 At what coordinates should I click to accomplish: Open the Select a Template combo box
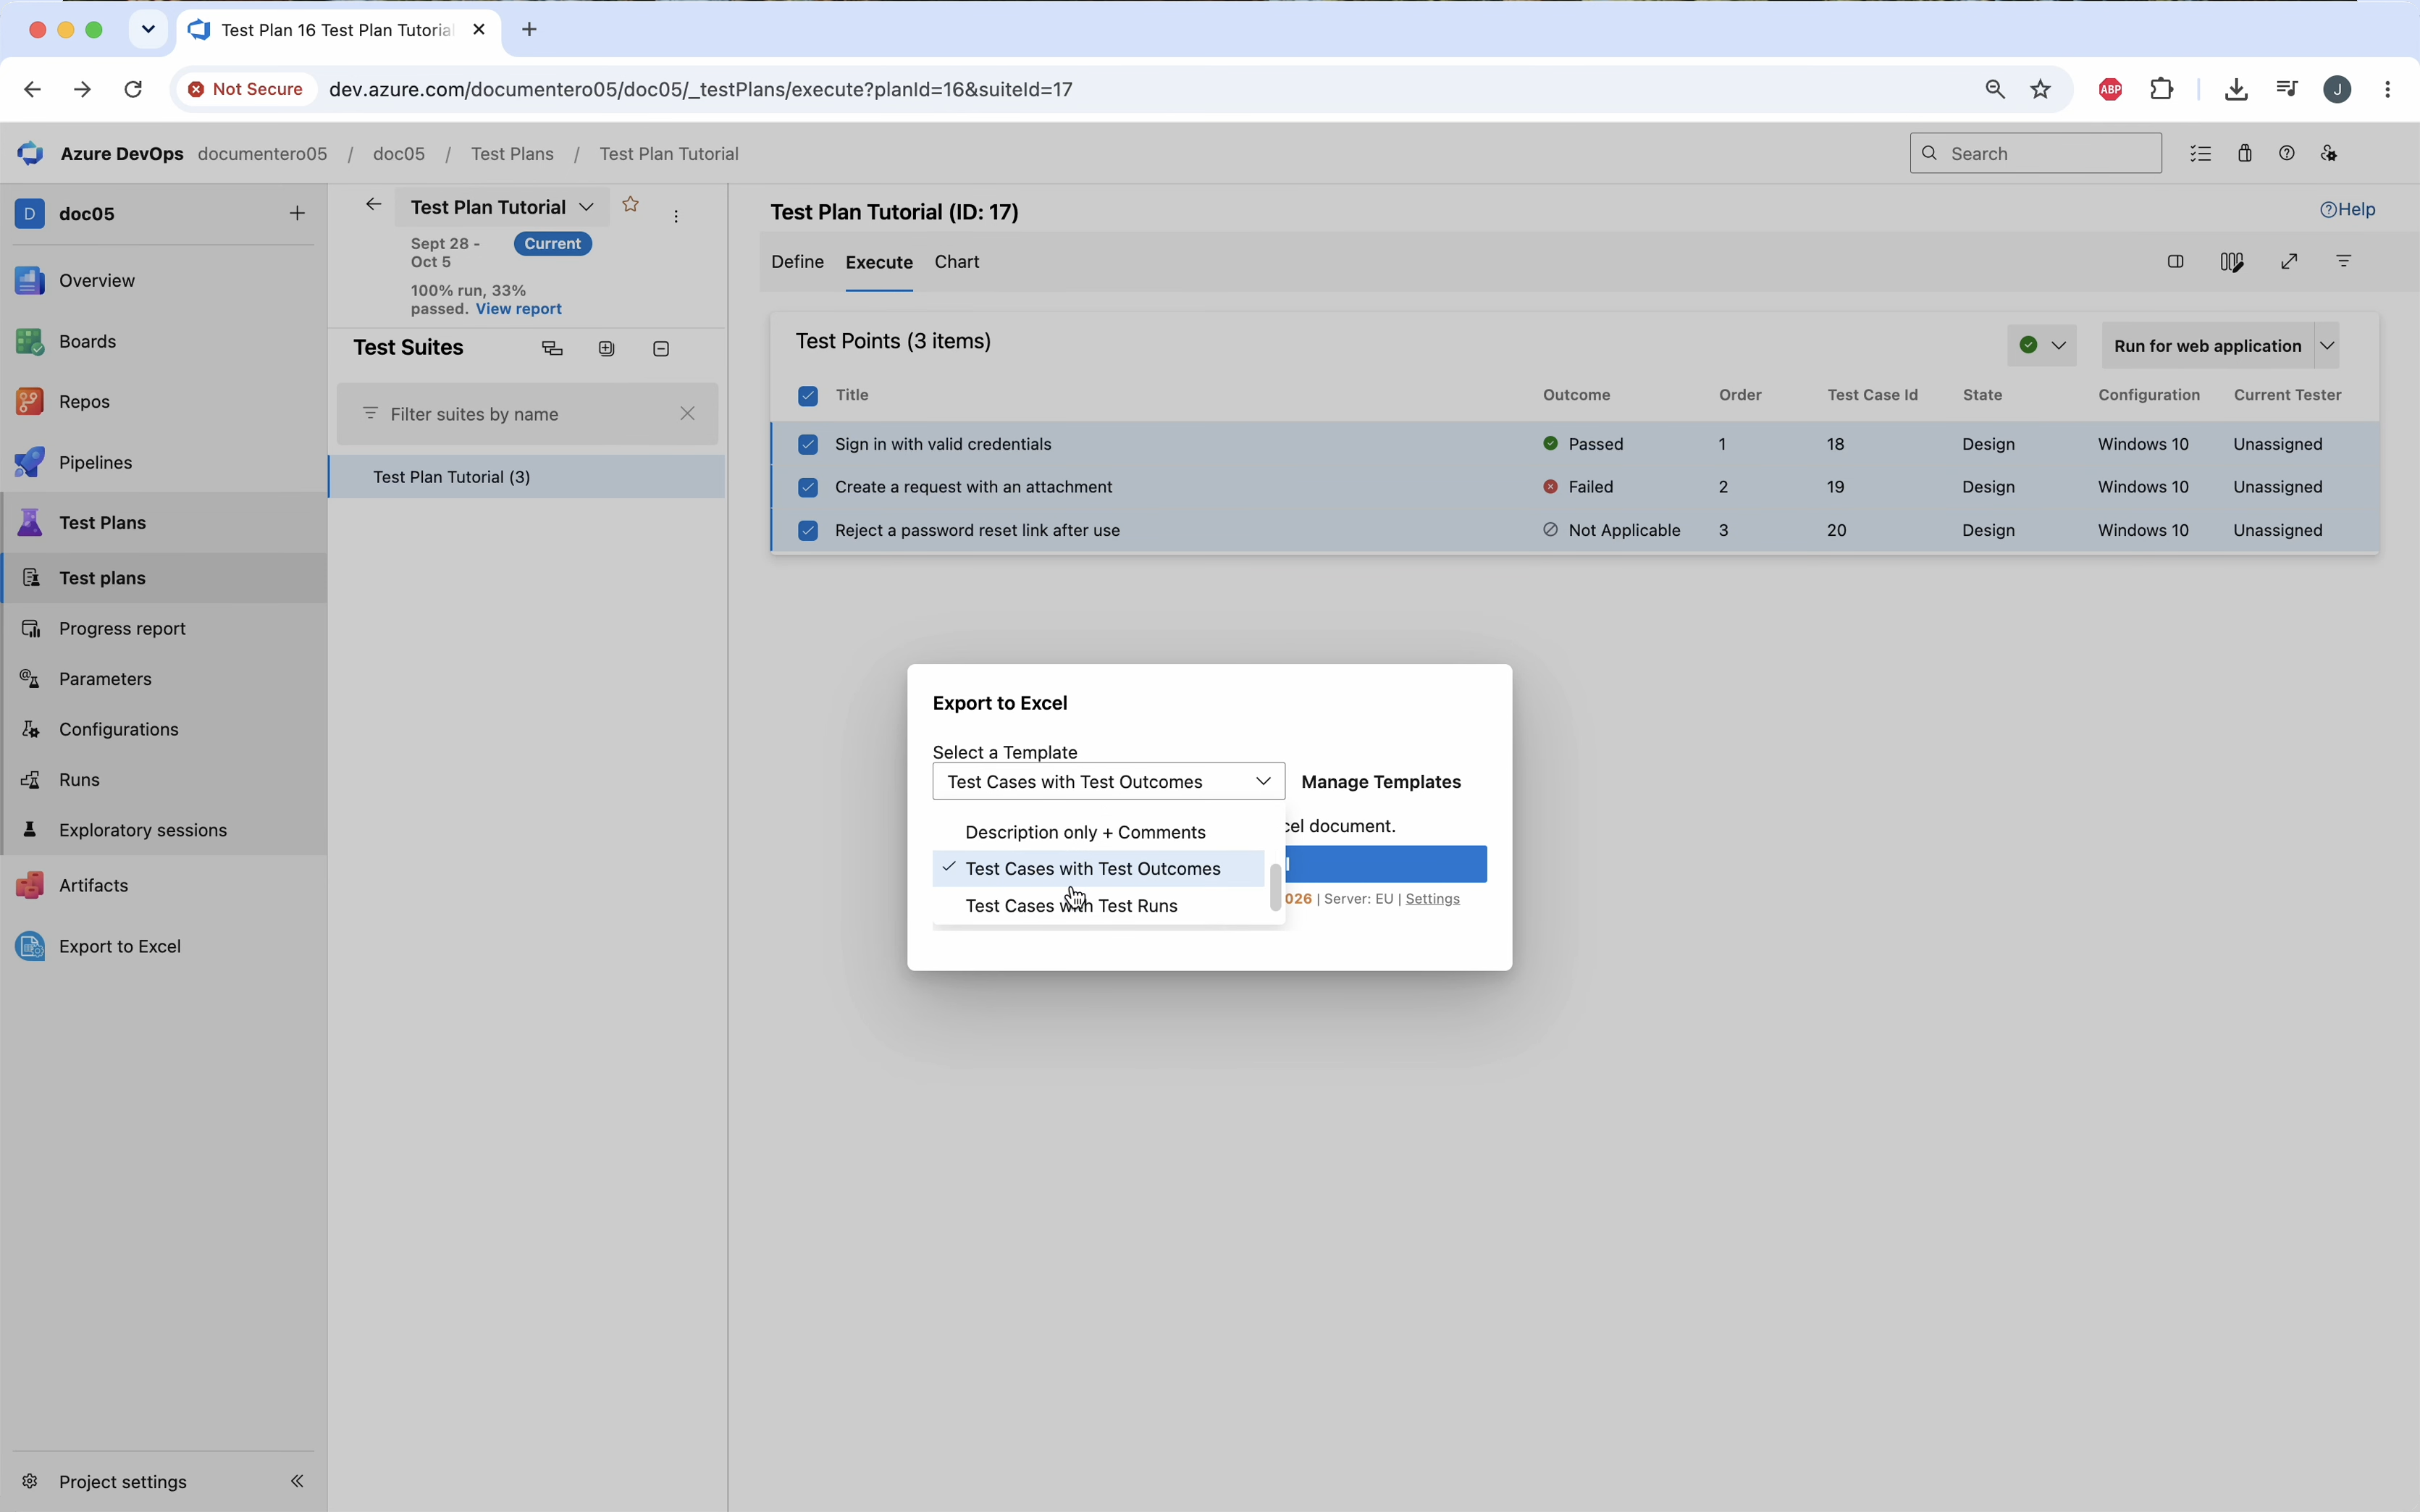[x=1108, y=782]
